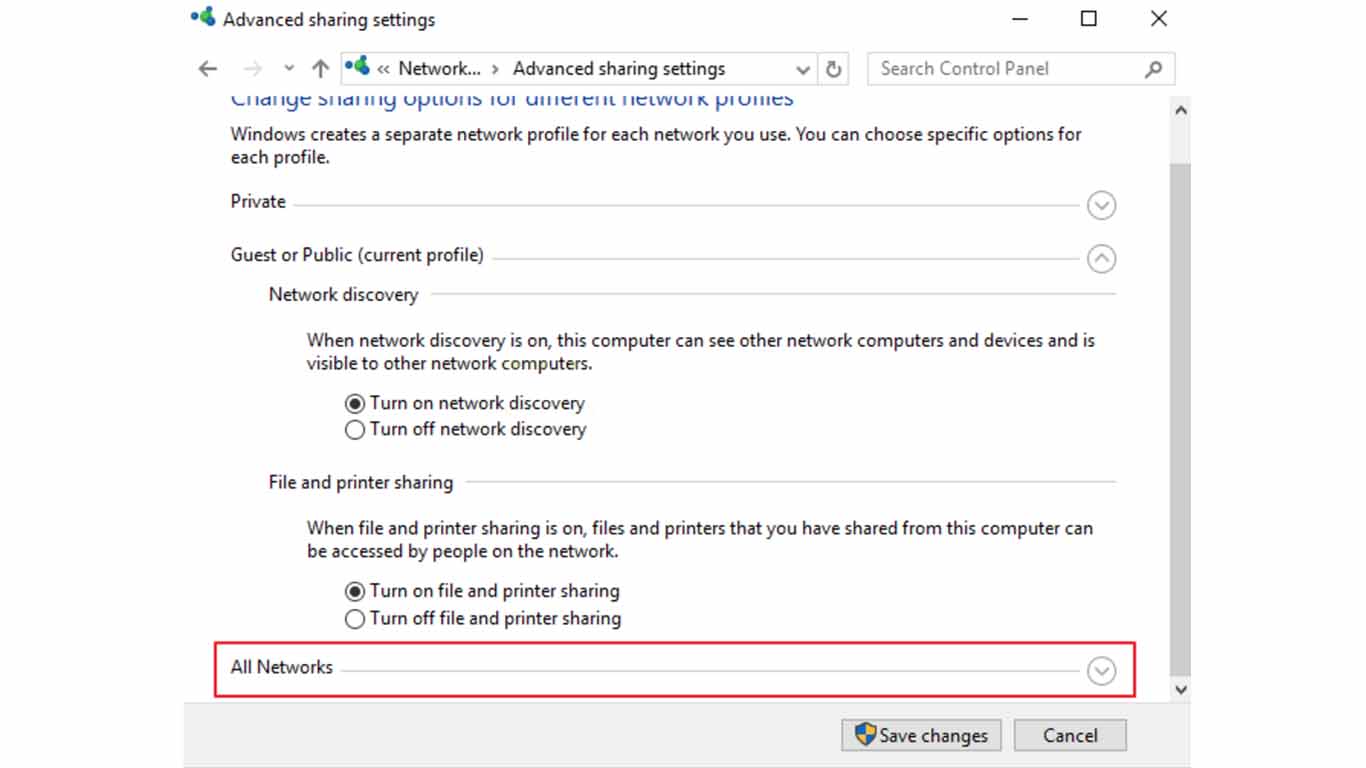Expand the All Networks section
The image size is (1366, 768).
[1101, 671]
